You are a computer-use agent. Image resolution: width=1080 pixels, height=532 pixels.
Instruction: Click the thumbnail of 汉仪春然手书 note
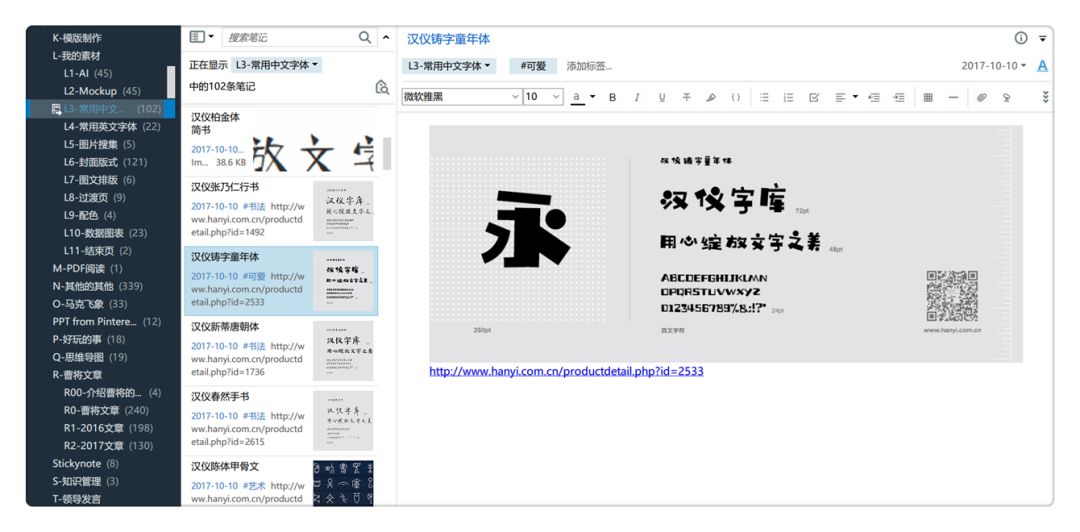coord(343,420)
